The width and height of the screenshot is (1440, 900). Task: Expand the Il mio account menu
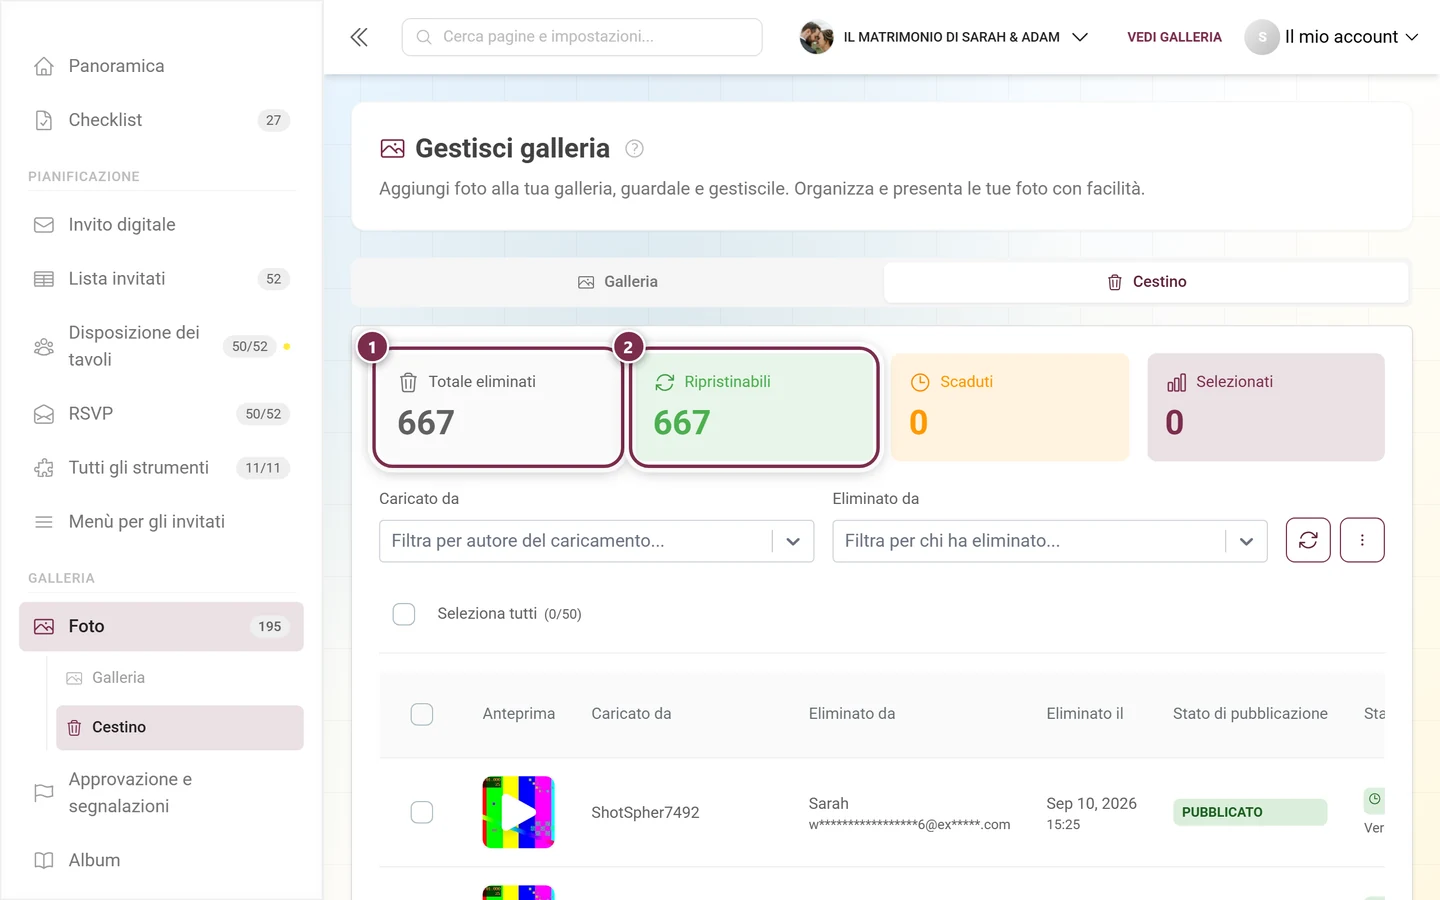click(1332, 37)
